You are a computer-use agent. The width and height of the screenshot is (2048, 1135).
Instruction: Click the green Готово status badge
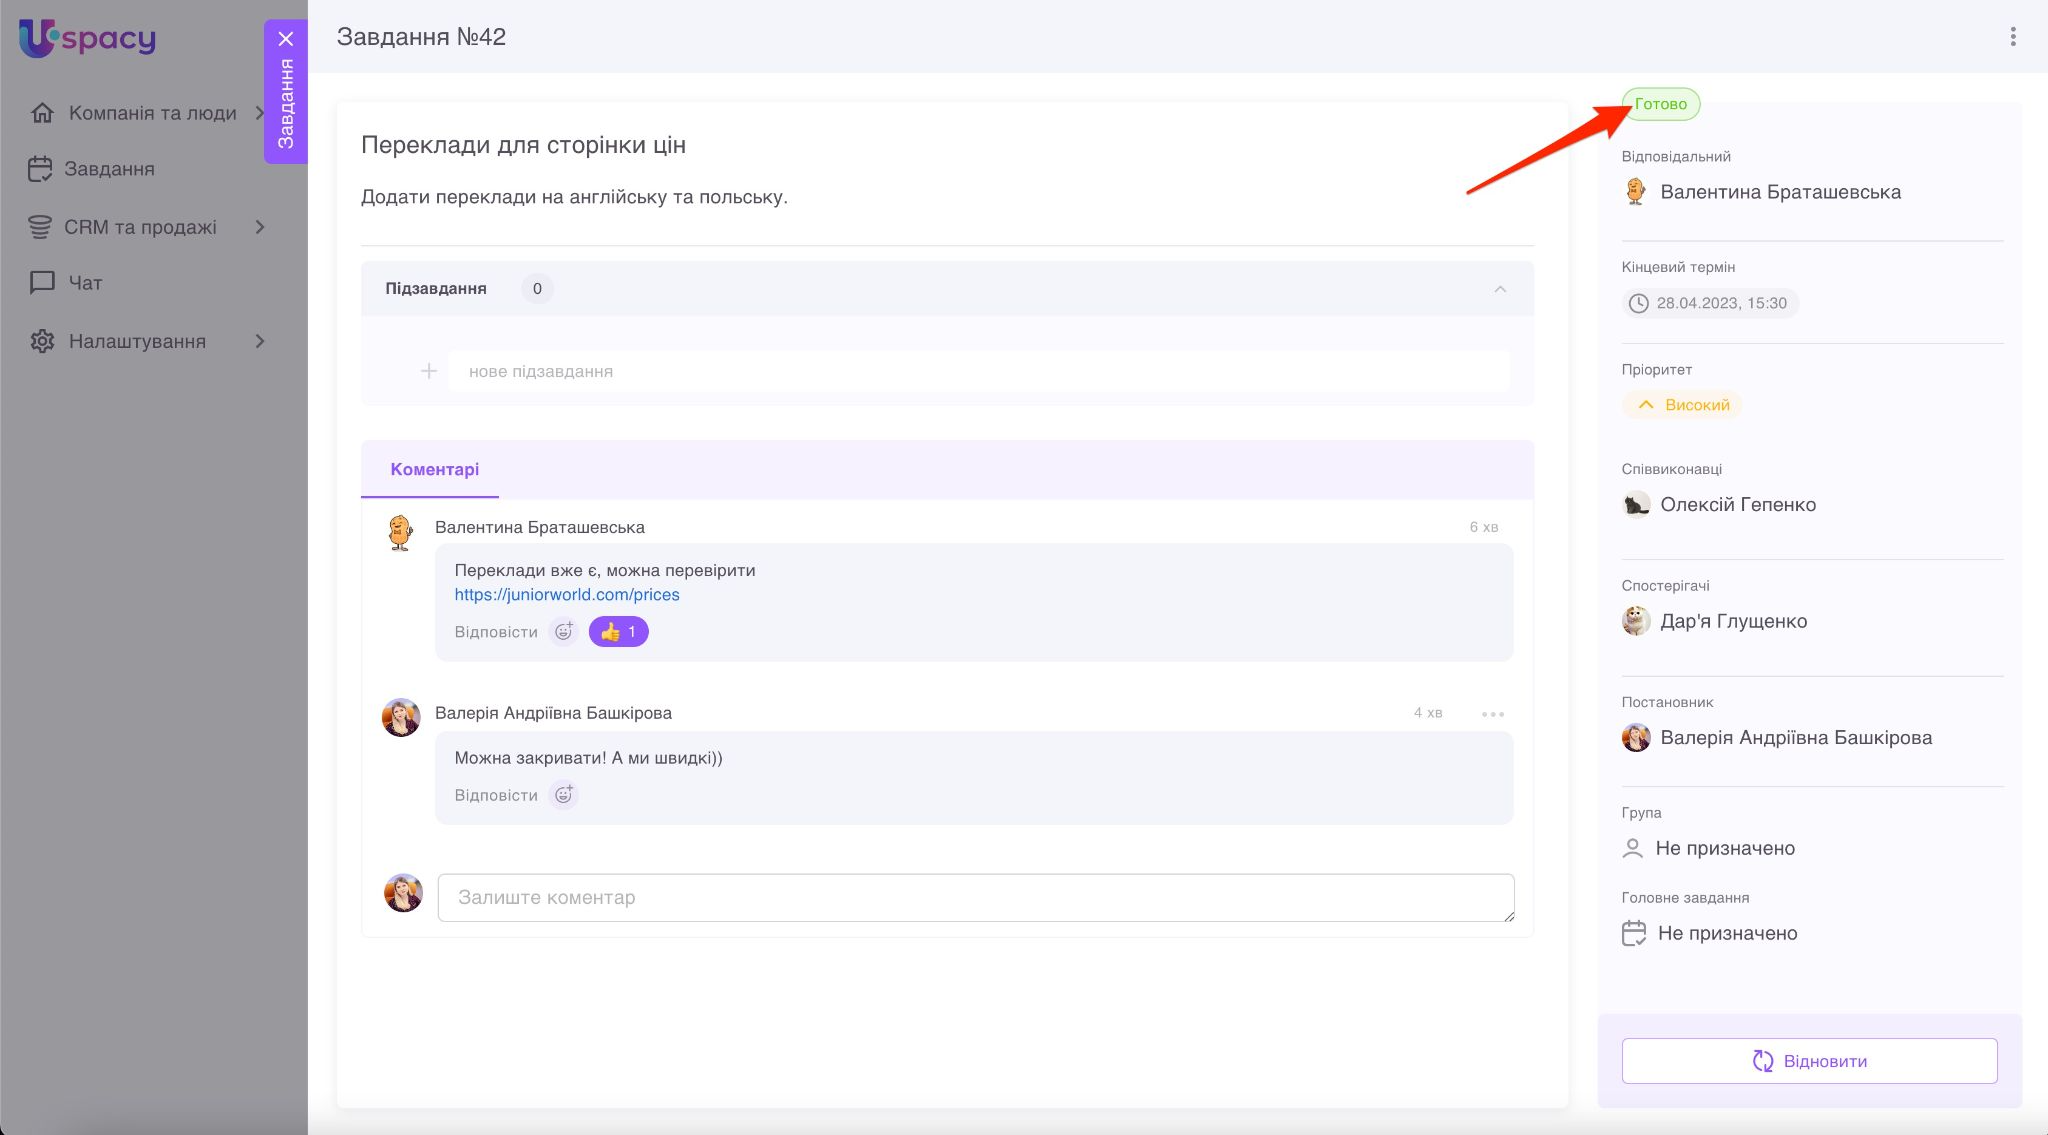pos(1660,104)
